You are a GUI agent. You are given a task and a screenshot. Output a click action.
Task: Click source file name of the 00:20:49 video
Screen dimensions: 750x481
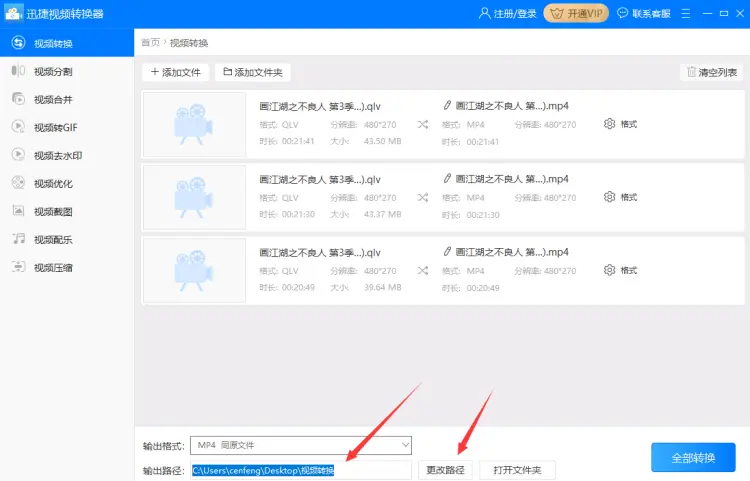(320, 252)
